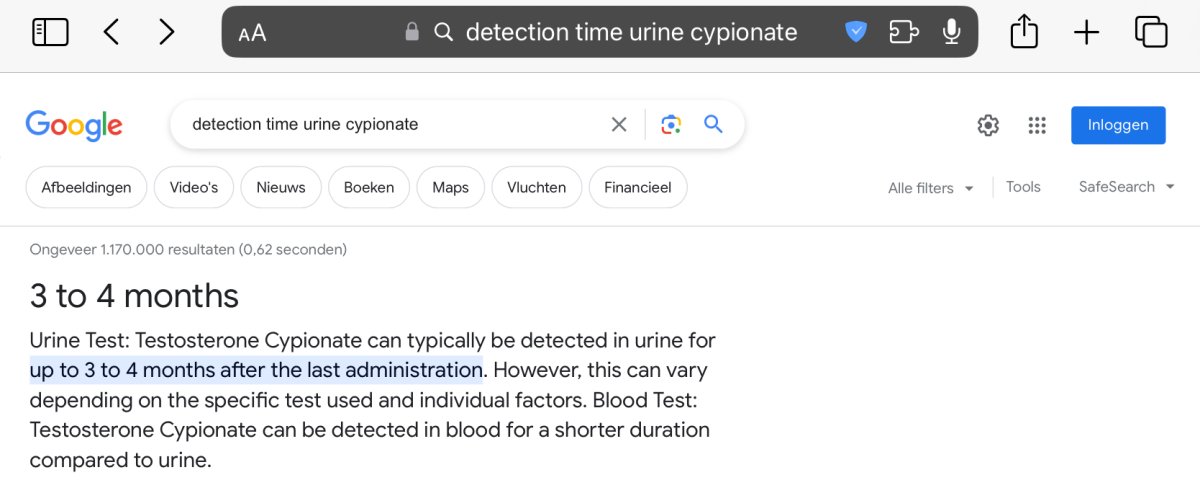Screen dimensions: 1200x488
Task: Switch to the Afbeeldingen tab
Action: (x=86, y=187)
